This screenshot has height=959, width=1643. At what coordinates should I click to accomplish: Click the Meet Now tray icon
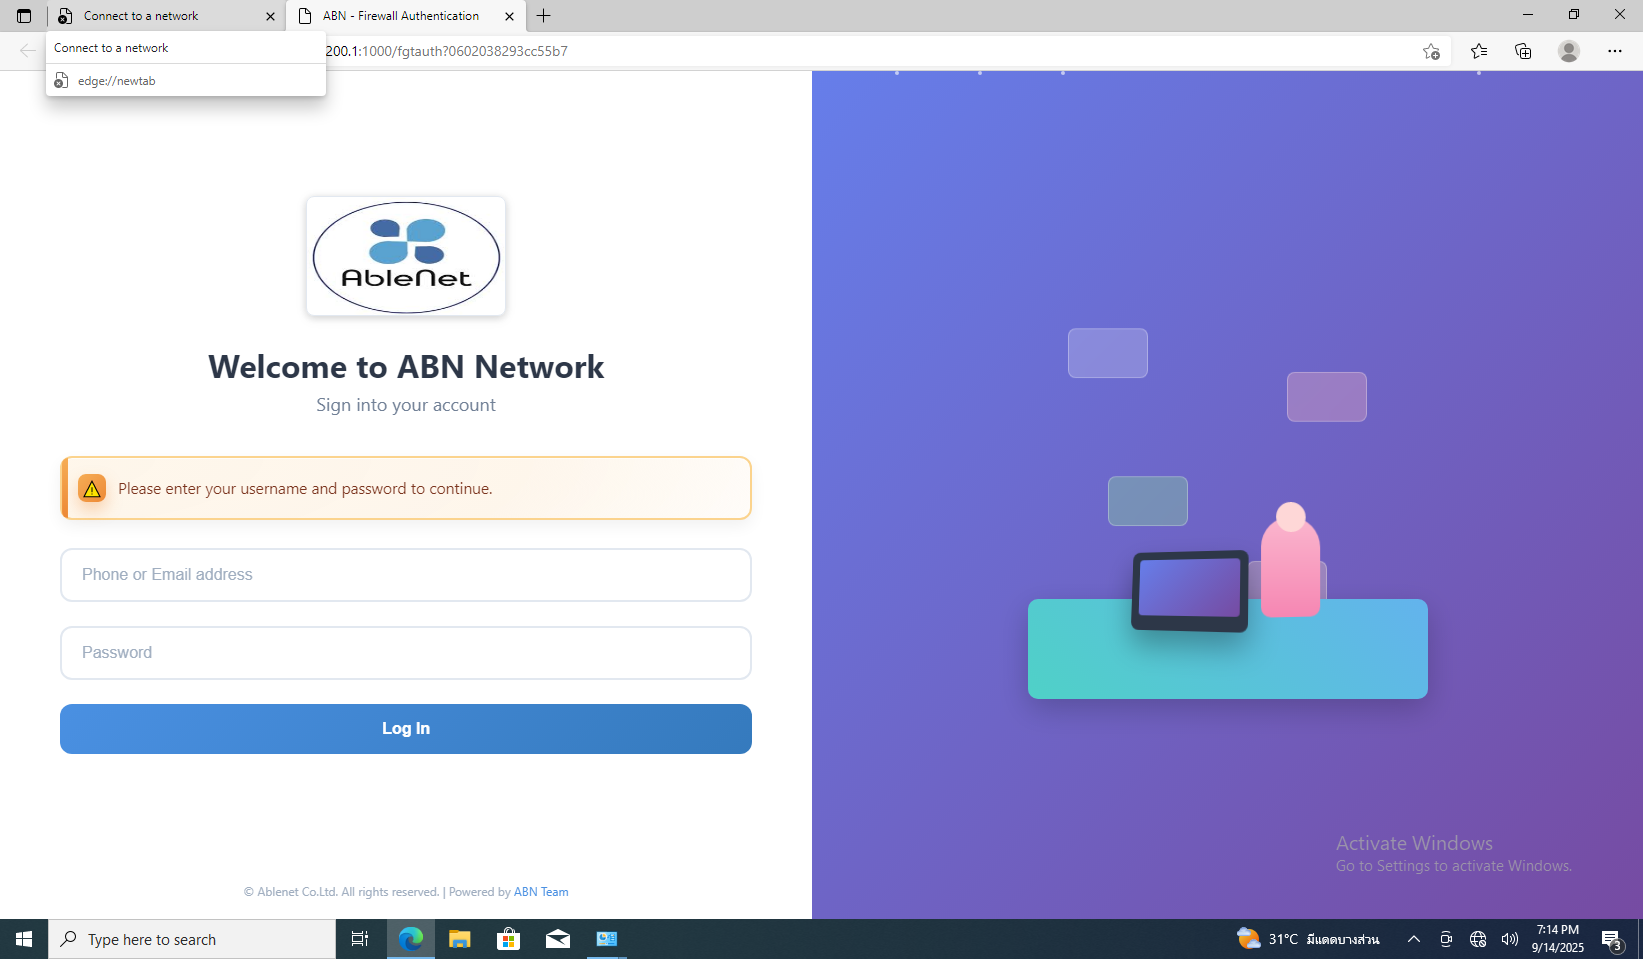(x=1446, y=939)
